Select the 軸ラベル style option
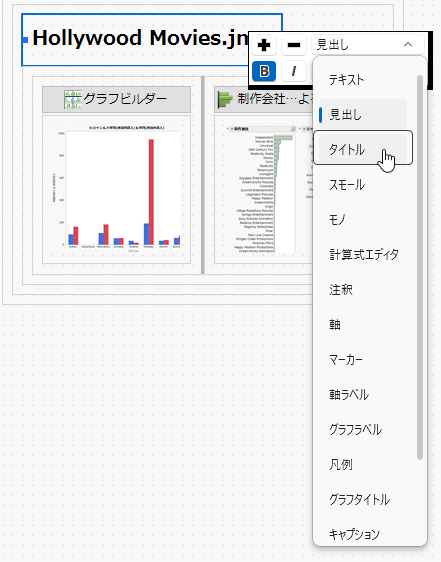The width and height of the screenshot is (441, 562). (x=363, y=395)
